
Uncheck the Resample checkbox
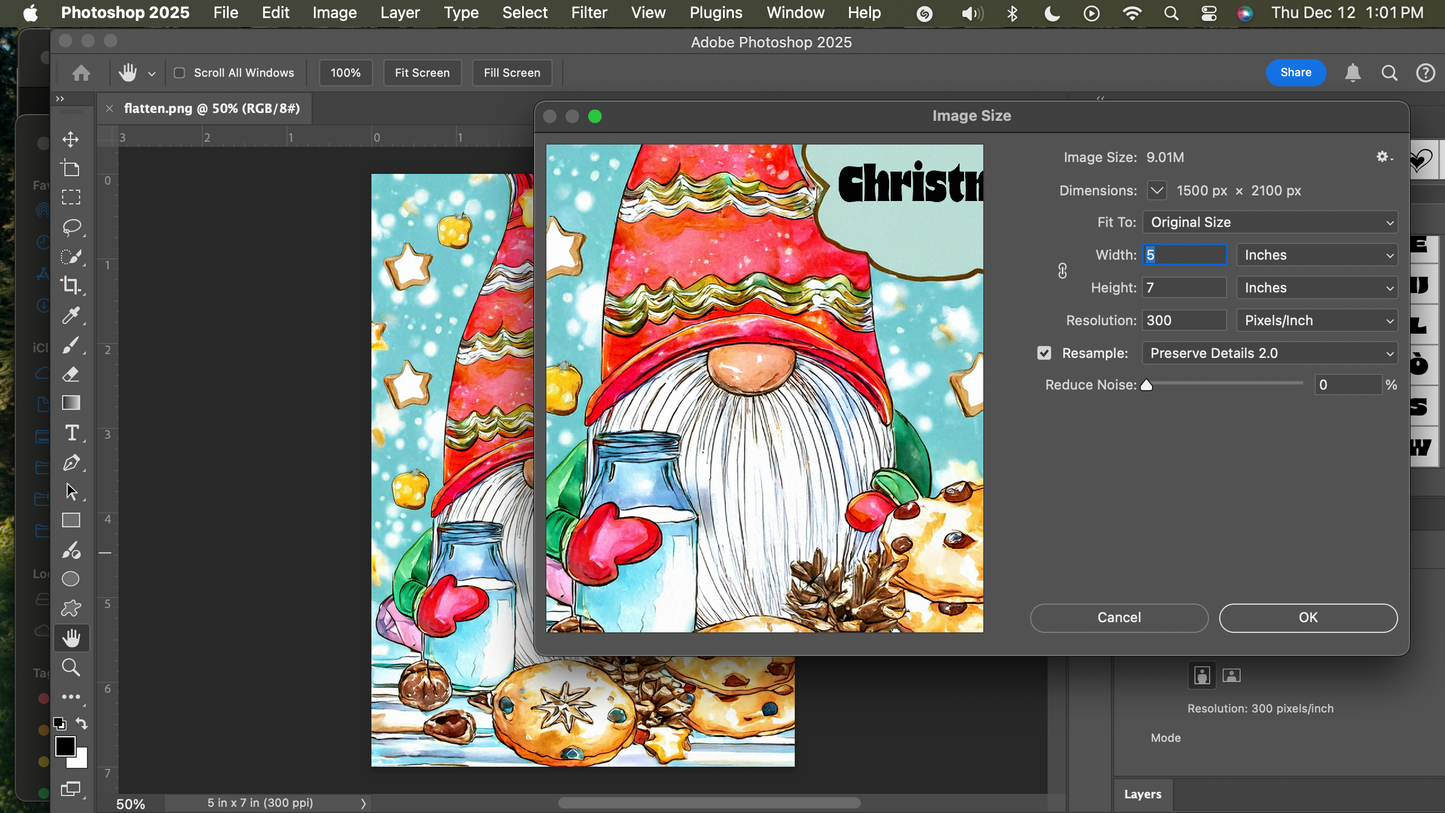tap(1044, 353)
